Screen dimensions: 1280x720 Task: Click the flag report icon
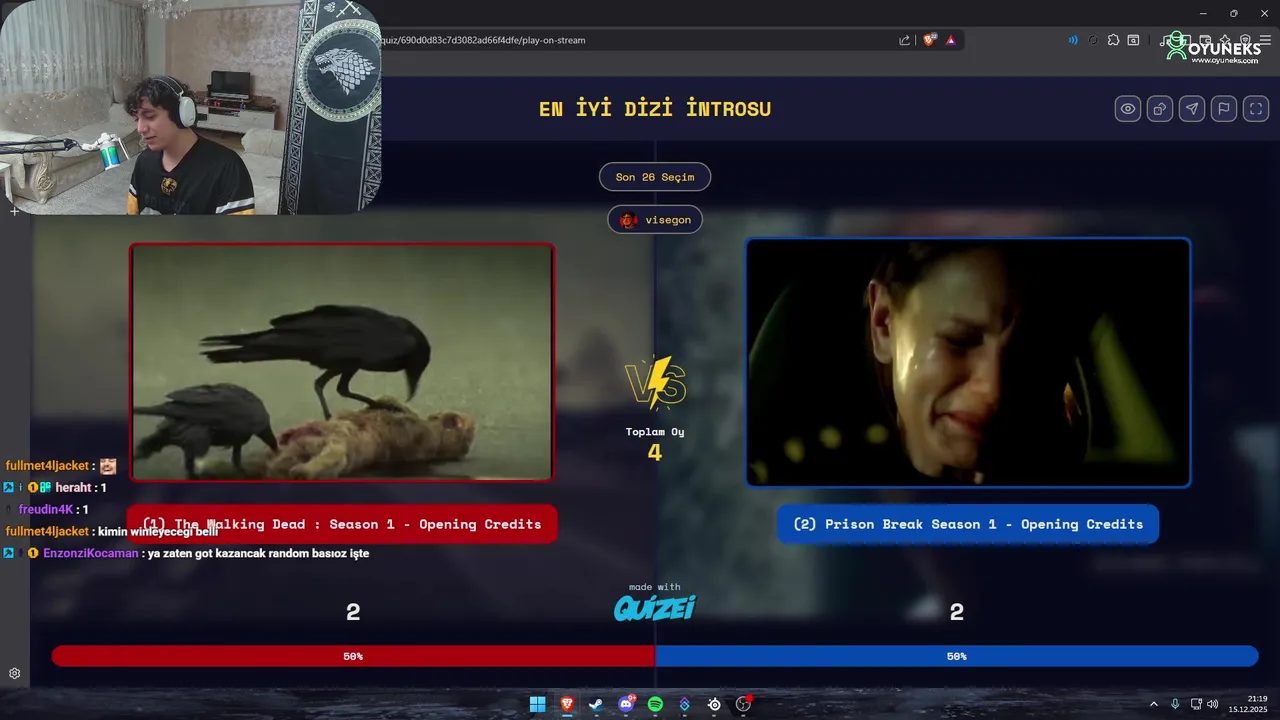pos(1224,109)
